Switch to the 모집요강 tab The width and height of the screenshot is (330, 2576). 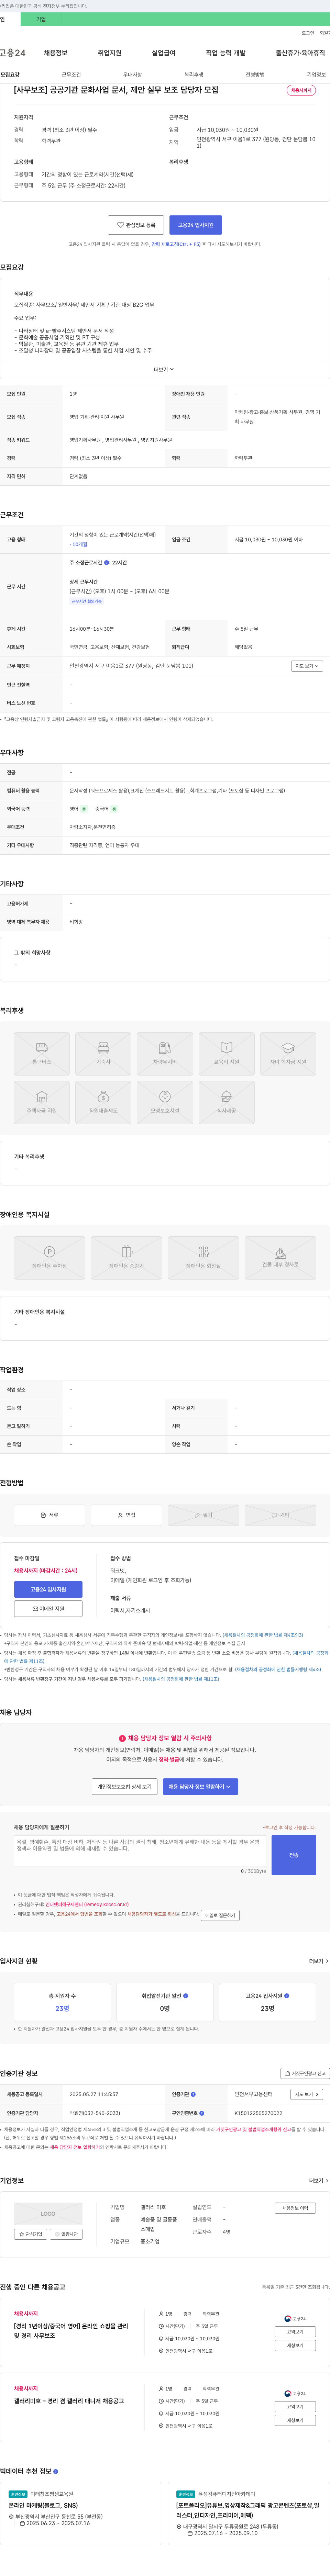tap(10, 75)
